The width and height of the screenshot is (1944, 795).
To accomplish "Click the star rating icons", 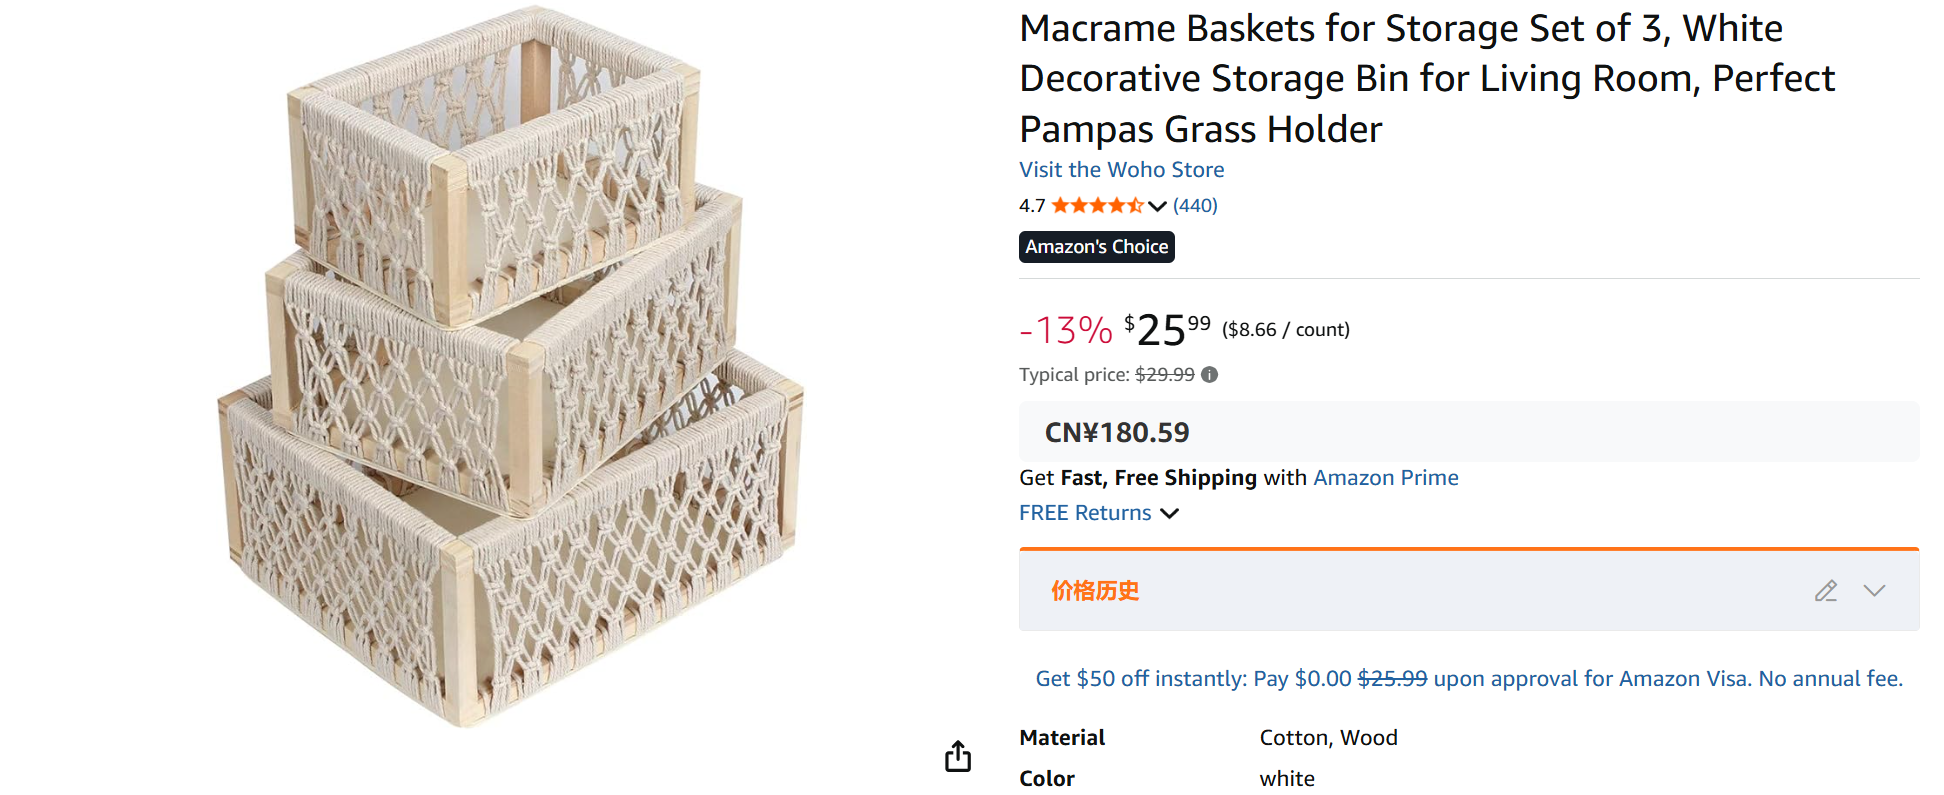I will 1096,206.
